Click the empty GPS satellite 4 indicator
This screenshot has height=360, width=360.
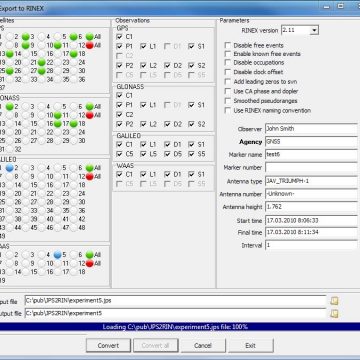point(42,36)
